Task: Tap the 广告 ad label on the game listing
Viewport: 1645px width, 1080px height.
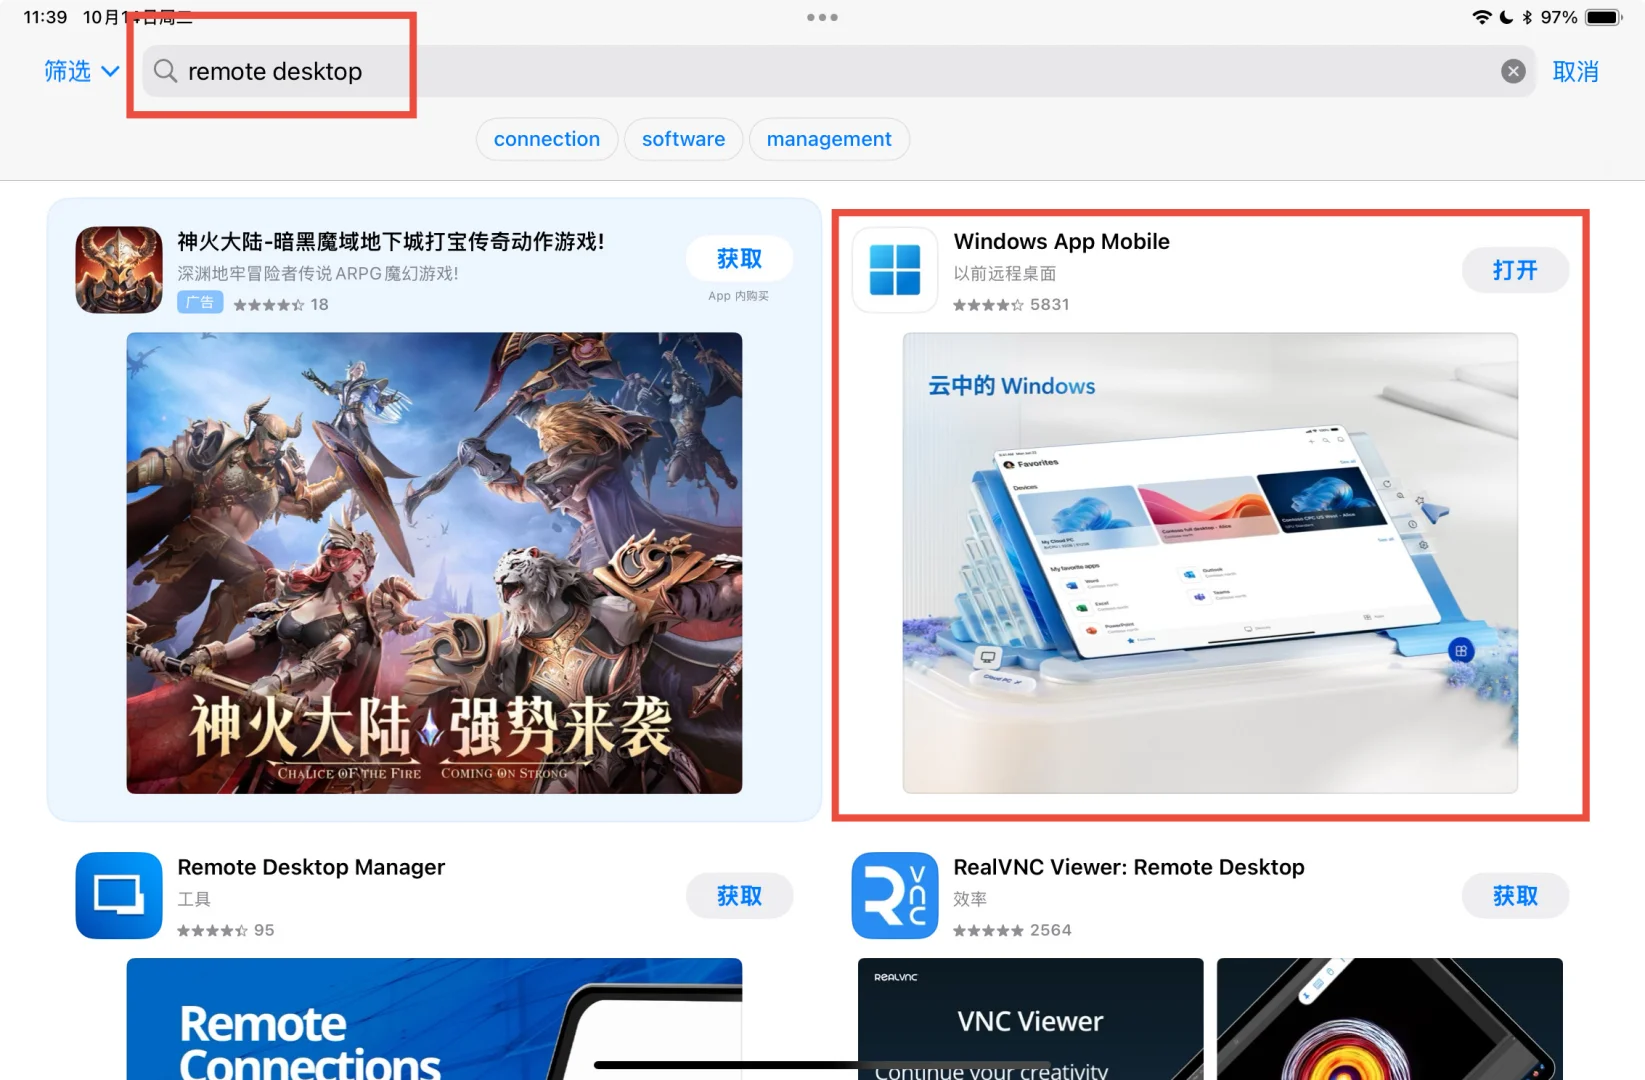Action: pos(200,302)
